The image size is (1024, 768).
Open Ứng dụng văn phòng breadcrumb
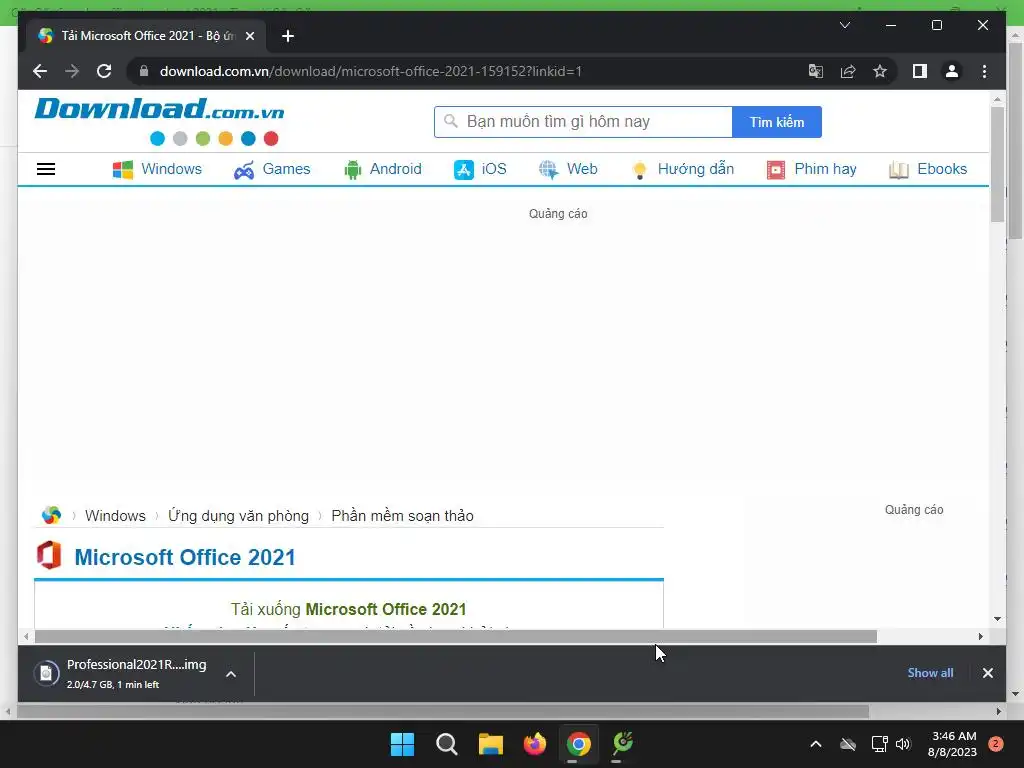click(238, 516)
